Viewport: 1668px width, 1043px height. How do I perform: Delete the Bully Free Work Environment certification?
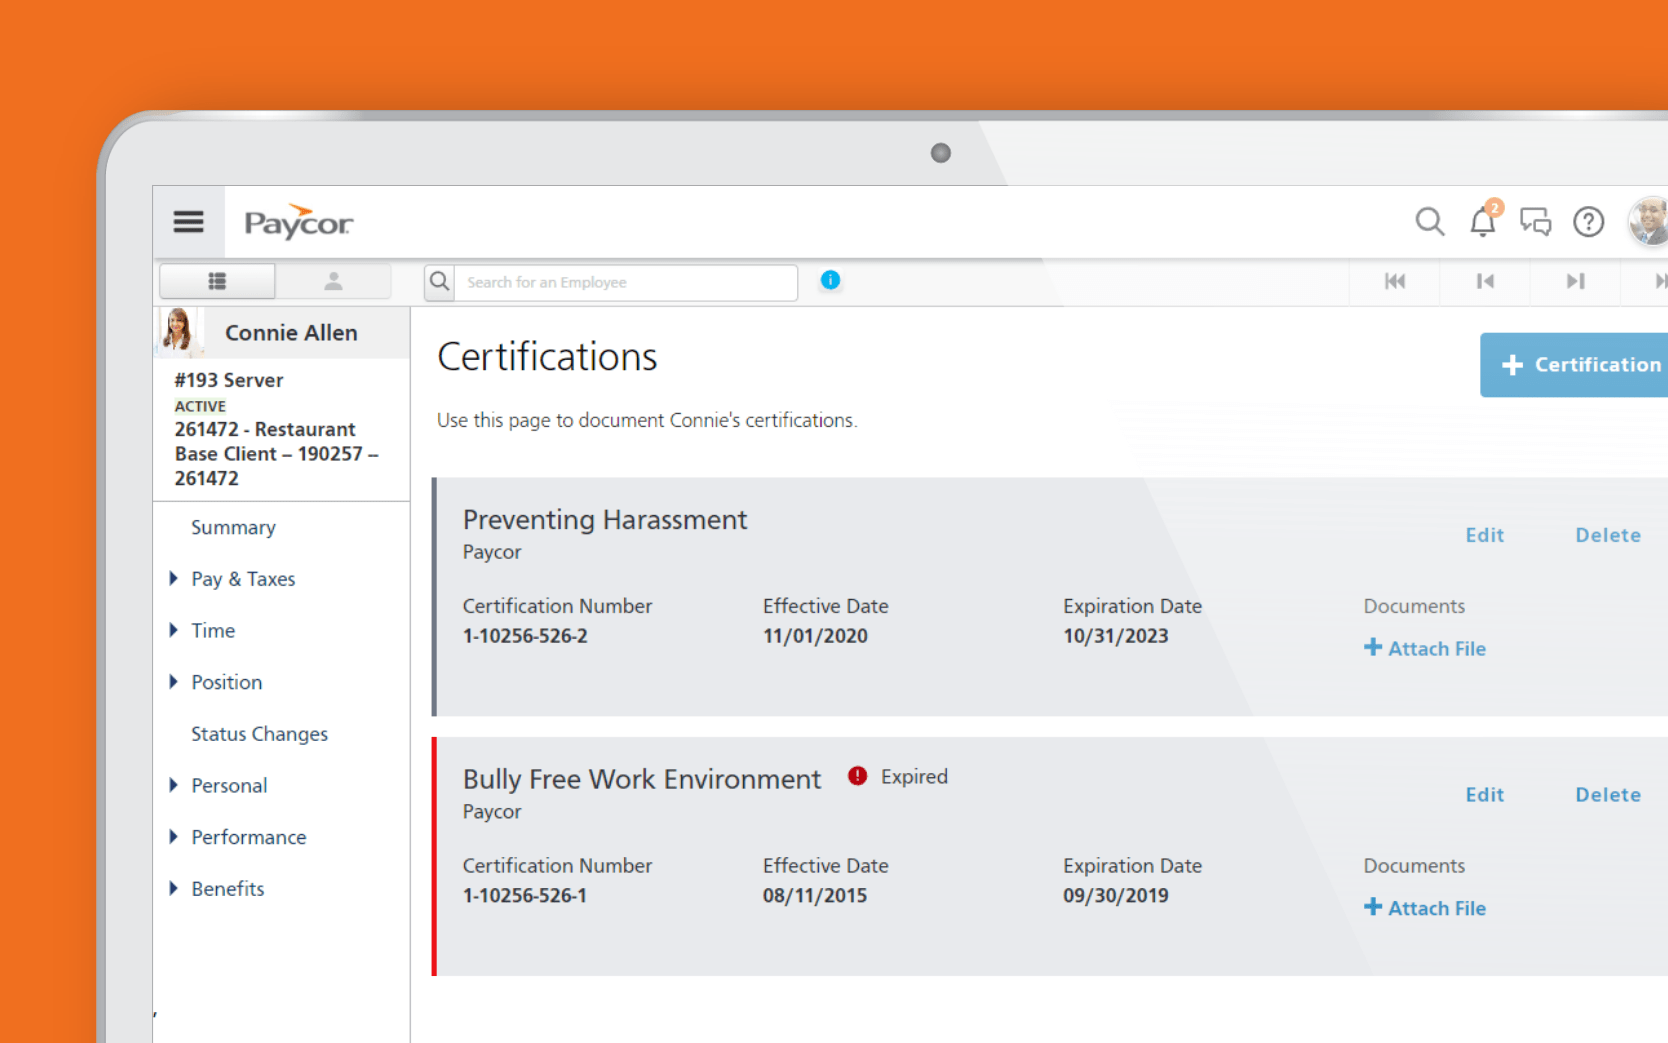tap(1608, 795)
